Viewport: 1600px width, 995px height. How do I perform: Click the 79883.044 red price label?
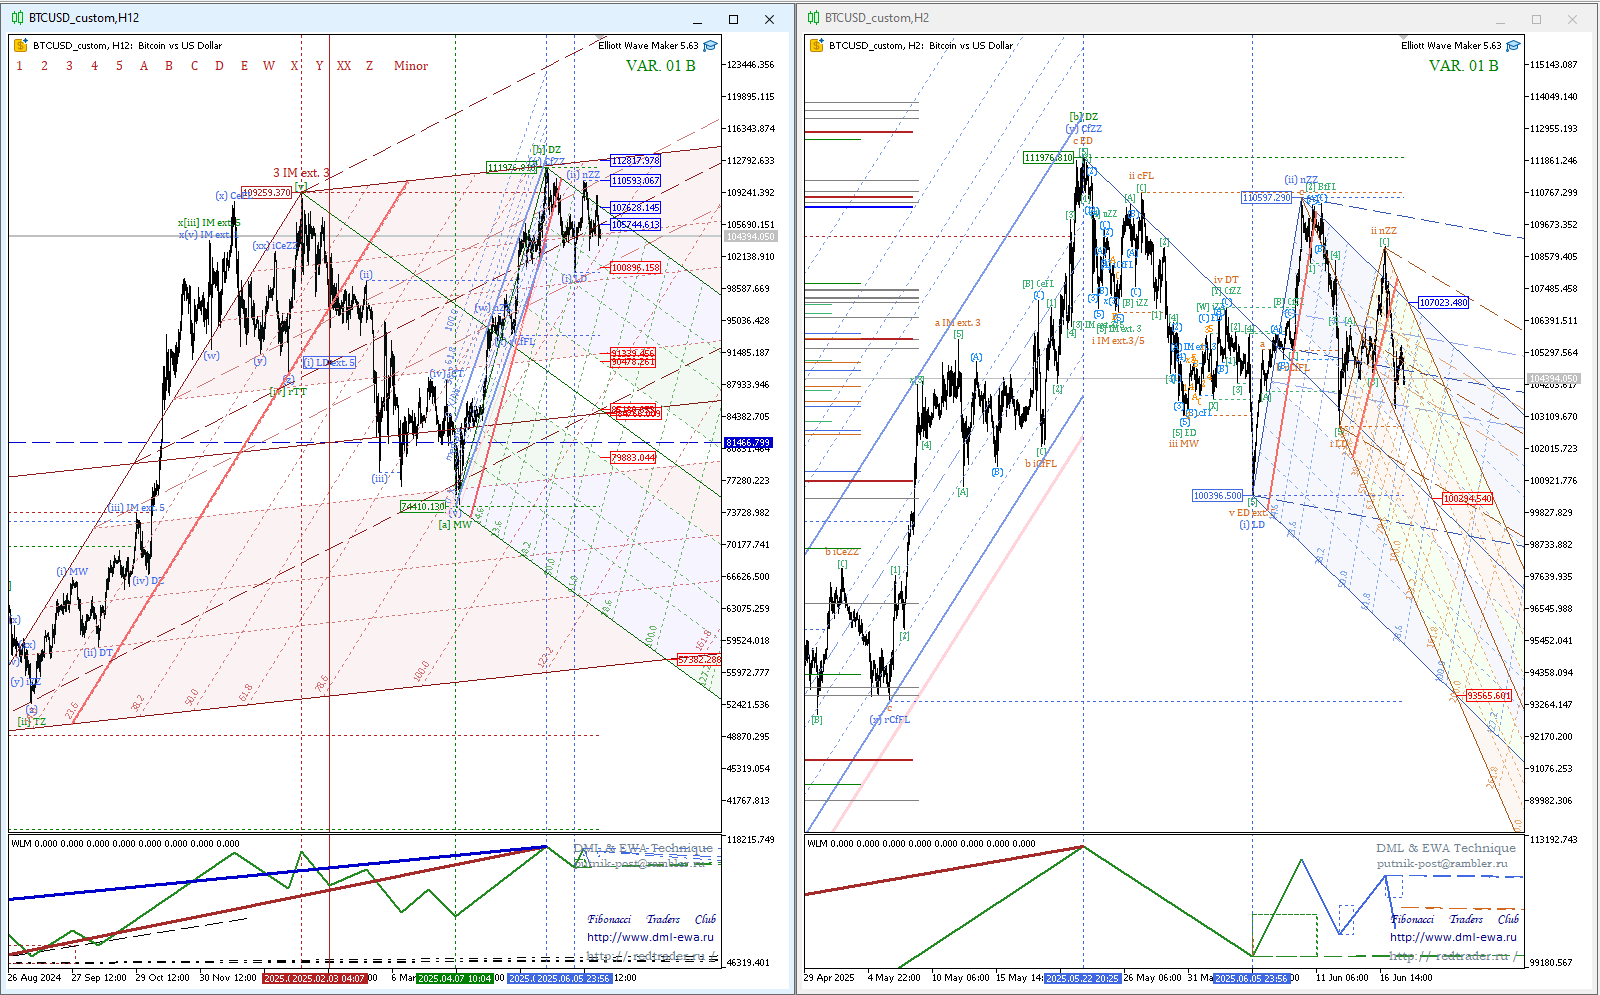tap(633, 457)
